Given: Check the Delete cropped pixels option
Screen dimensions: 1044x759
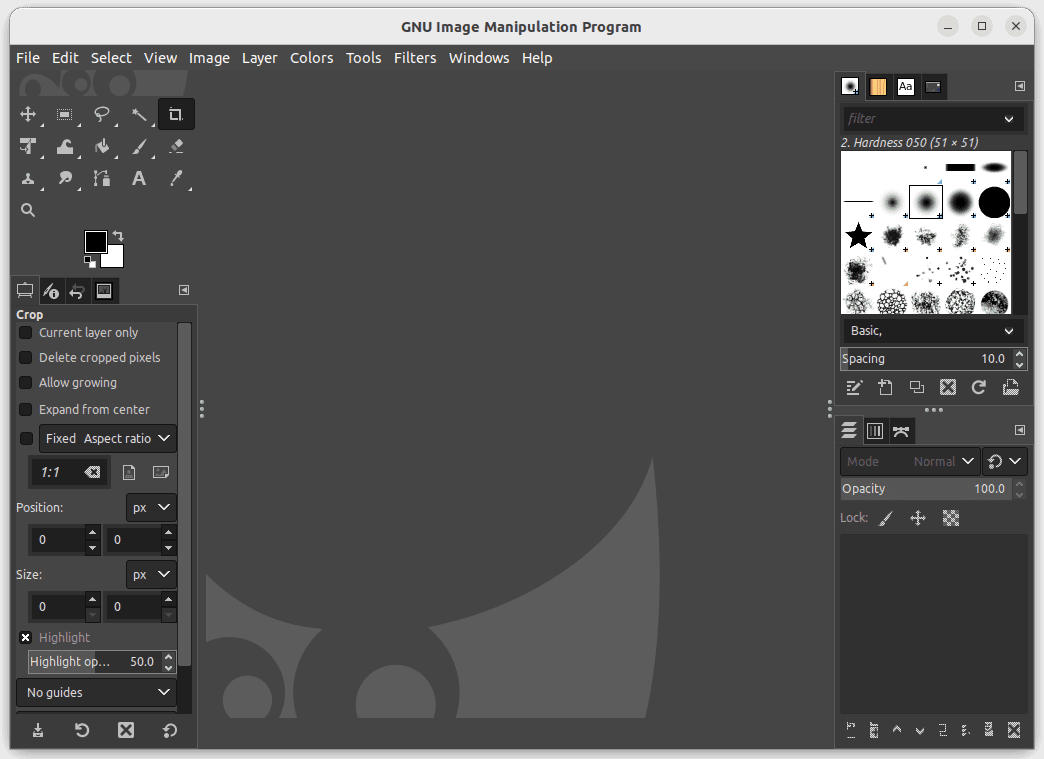Looking at the screenshot, I should 25,357.
